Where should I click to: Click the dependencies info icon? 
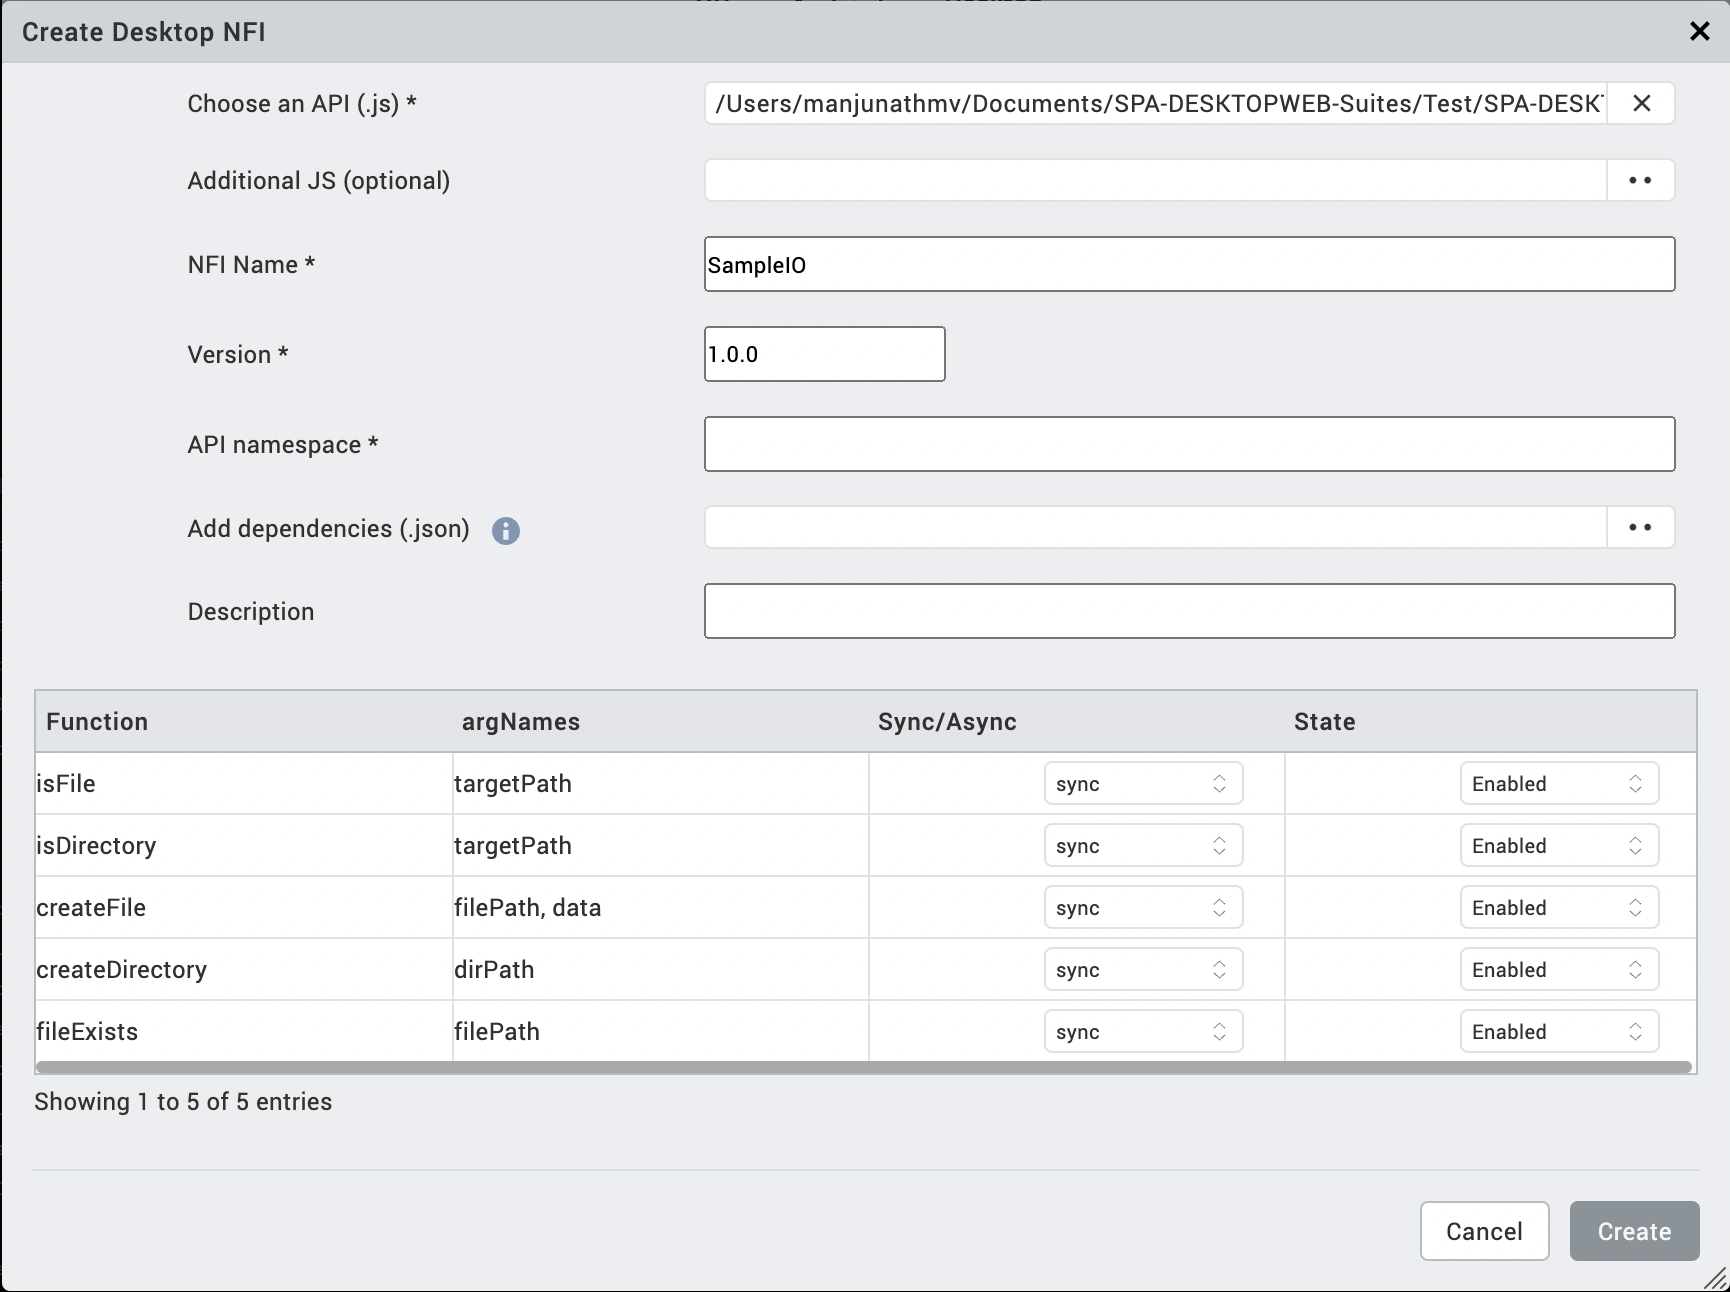click(x=506, y=531)
